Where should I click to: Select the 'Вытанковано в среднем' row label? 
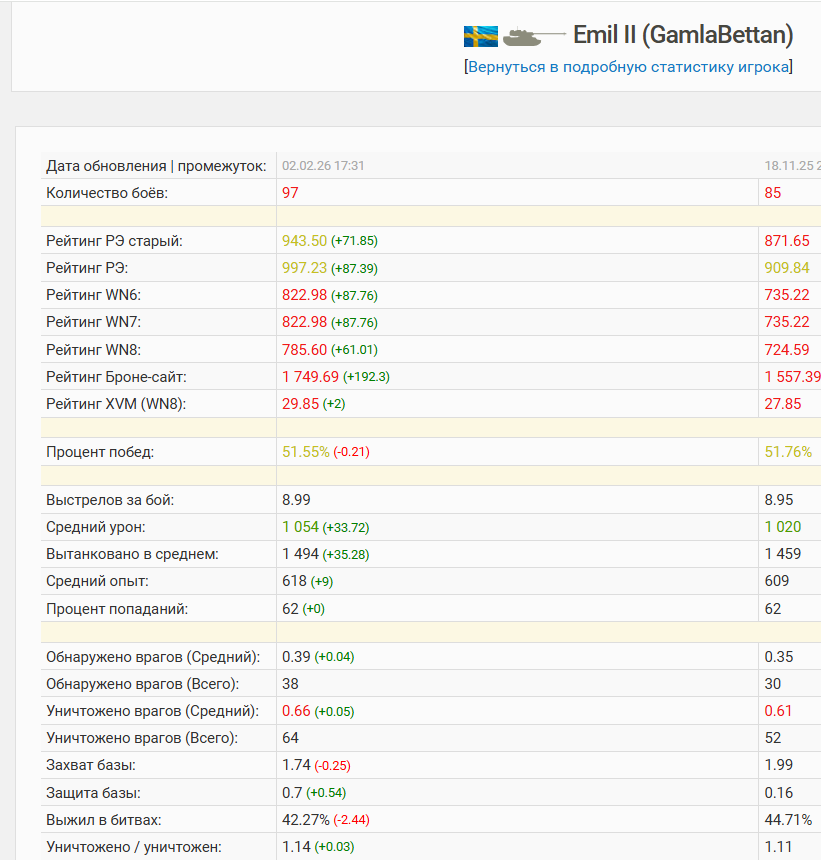point(132,554)
